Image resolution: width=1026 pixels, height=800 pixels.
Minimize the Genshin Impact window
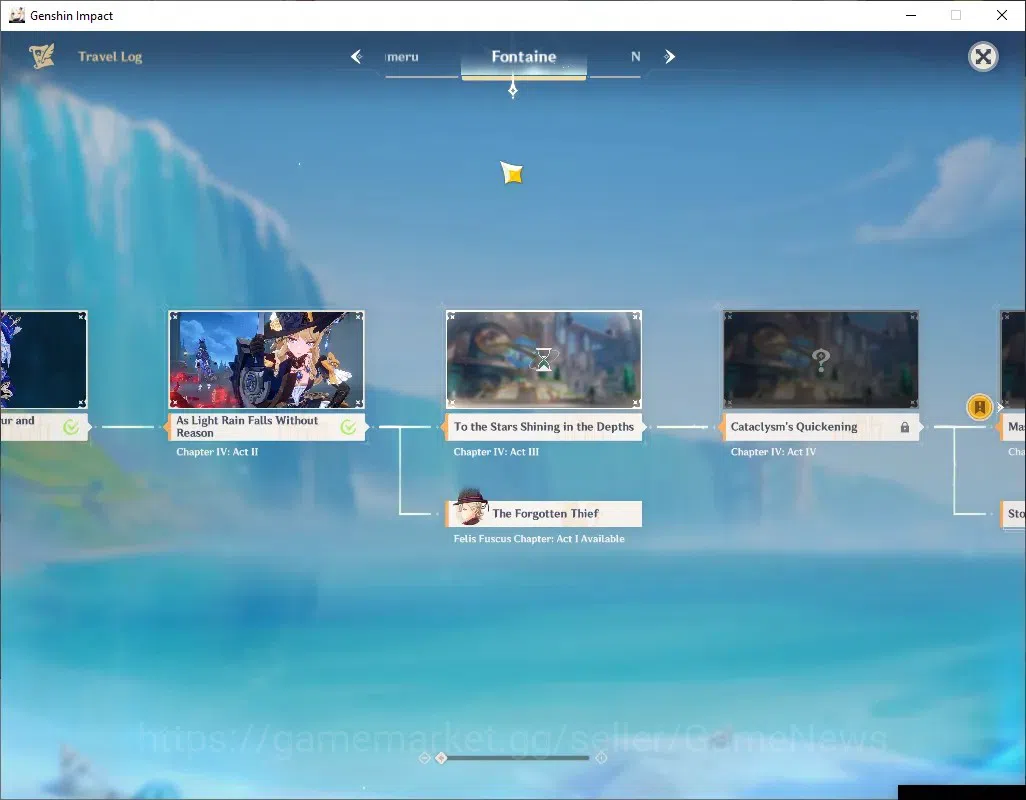[910, 15]
